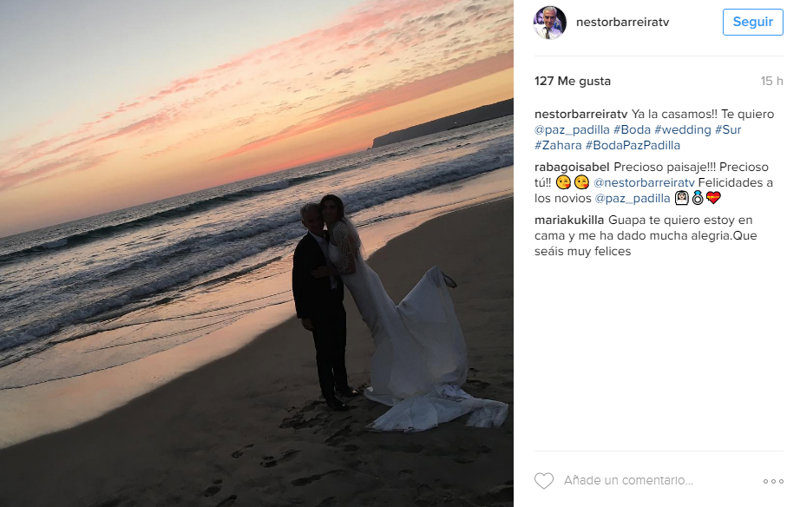Open @paz_padilla mention in the caption
This screenshot has width=800, height=507.
[x=571, y=130]
